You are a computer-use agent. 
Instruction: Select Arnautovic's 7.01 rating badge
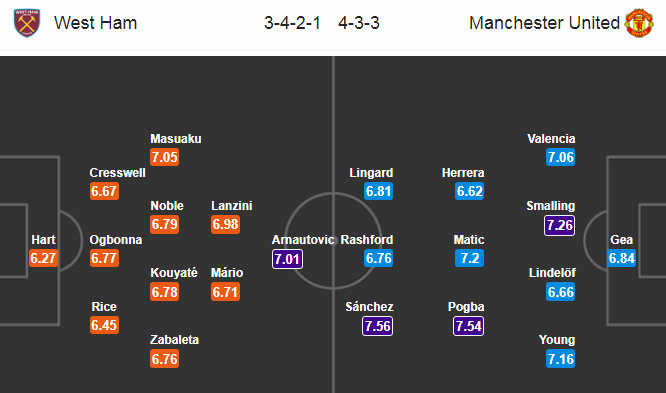288,259
